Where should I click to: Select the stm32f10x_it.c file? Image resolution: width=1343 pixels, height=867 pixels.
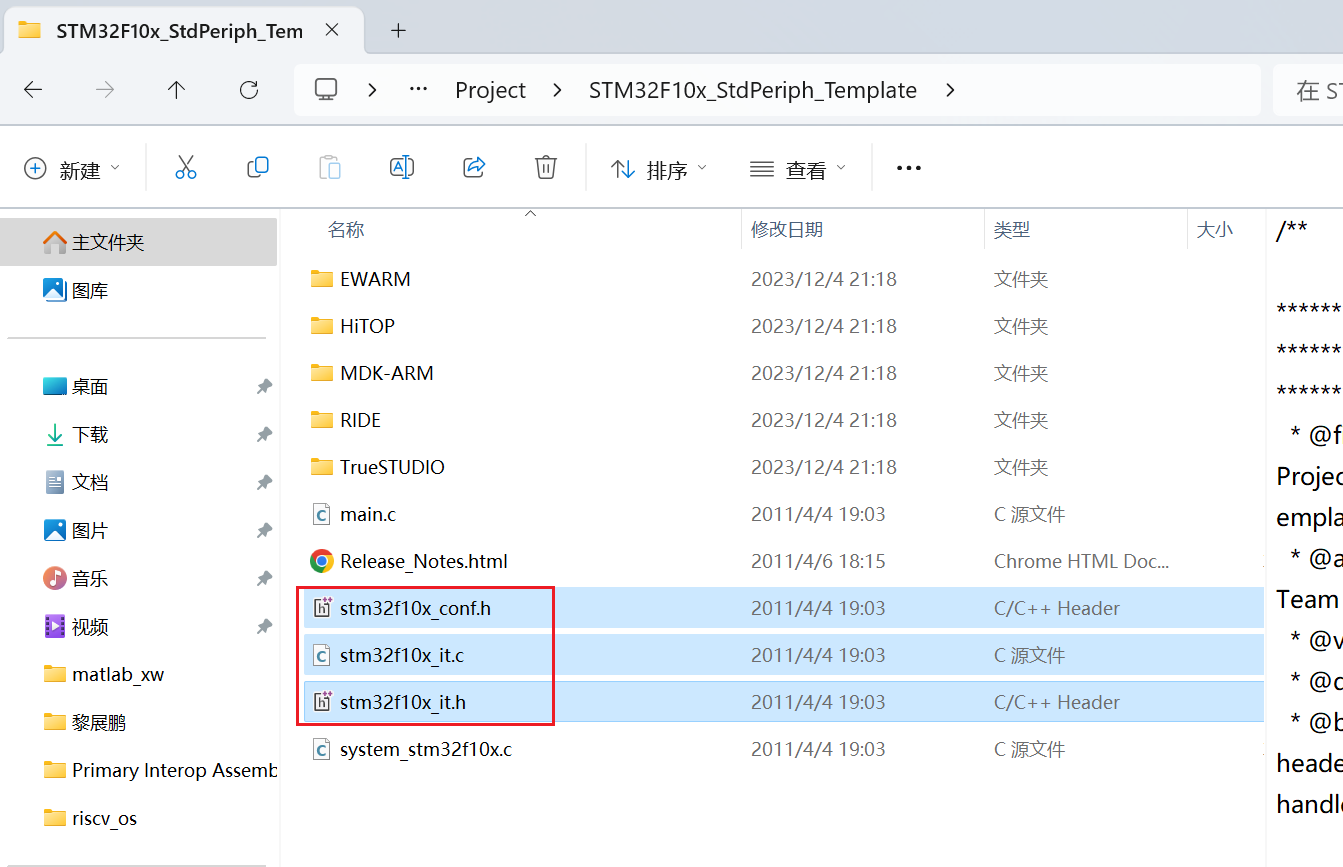click(x=783, y=655)
